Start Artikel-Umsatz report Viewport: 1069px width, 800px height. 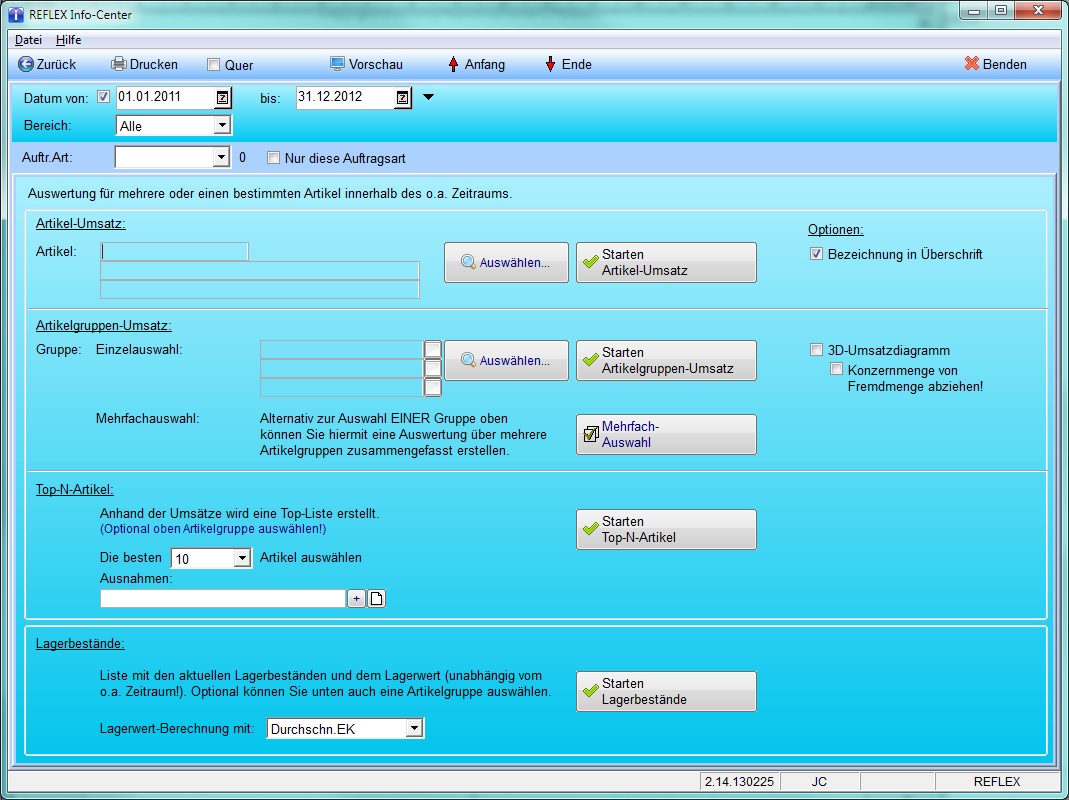(666, 263)
